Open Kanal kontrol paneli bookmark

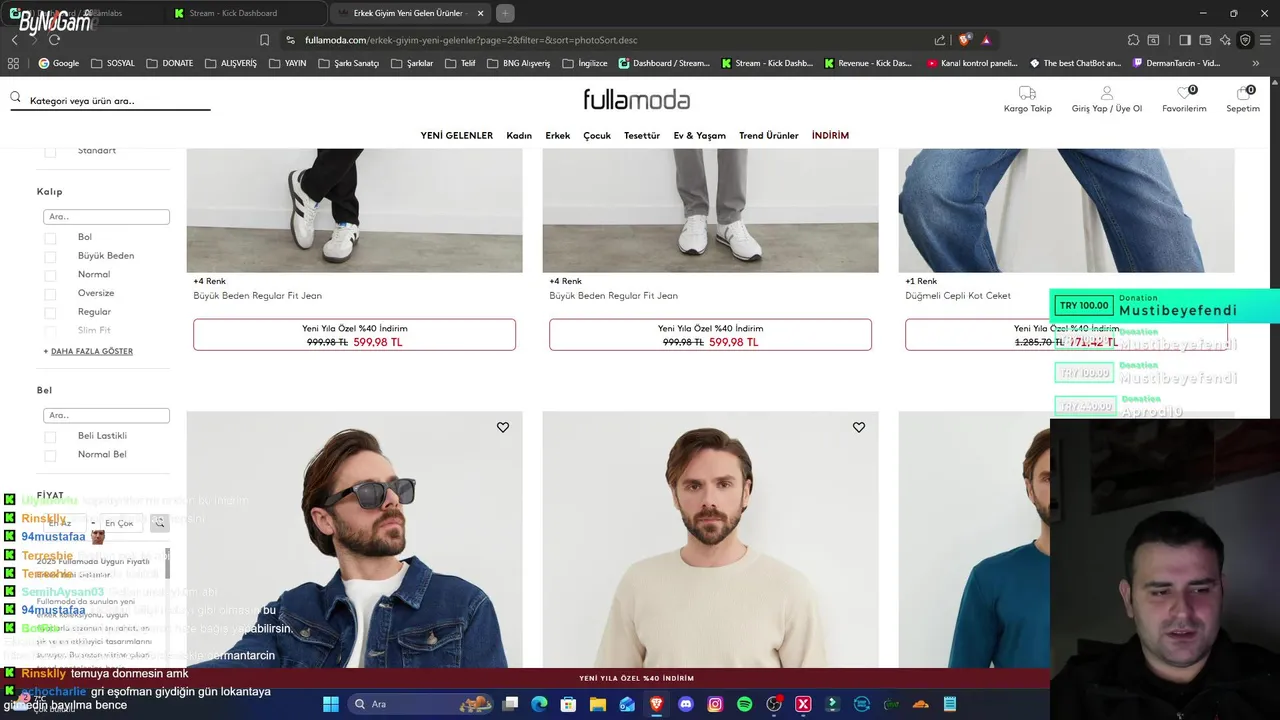tap(972, 63)
